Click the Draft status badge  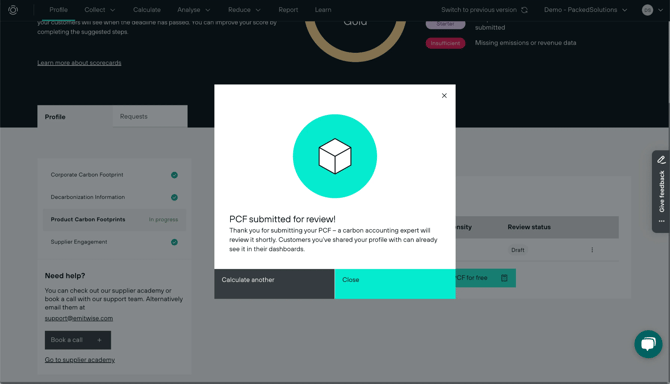(517, 250)
